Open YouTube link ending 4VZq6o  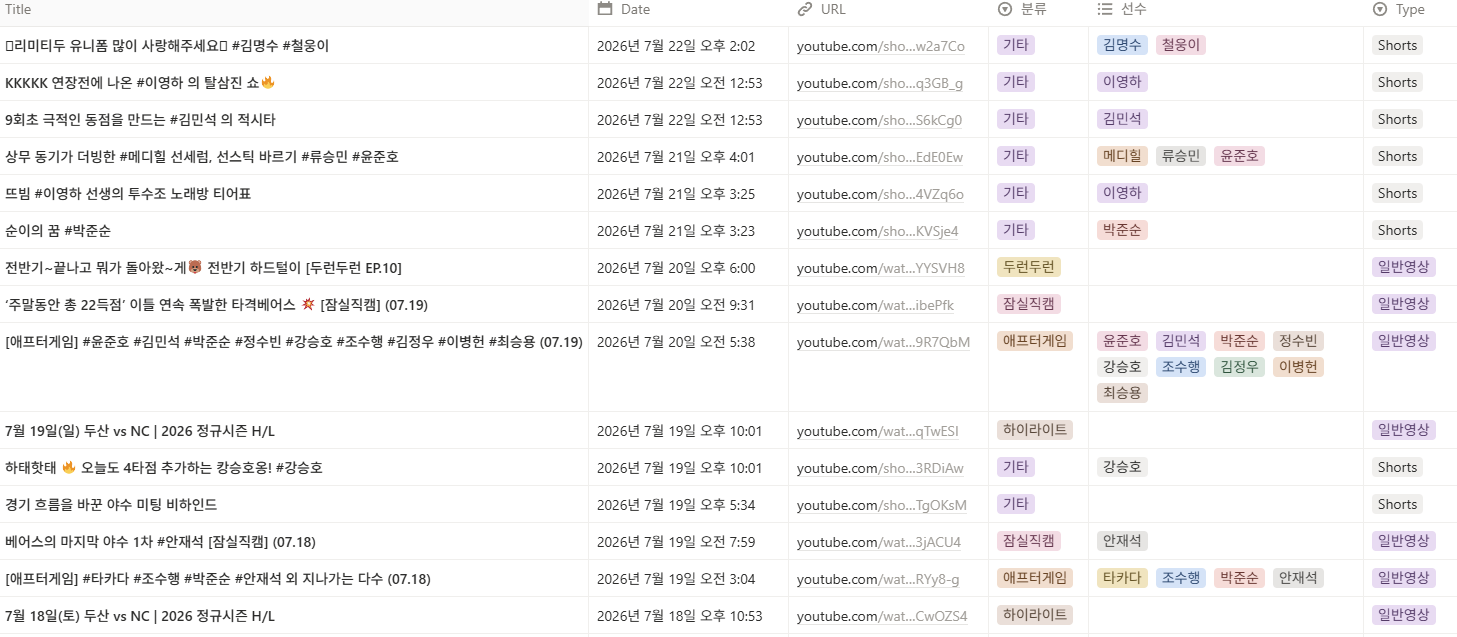[x=880, y=194]
